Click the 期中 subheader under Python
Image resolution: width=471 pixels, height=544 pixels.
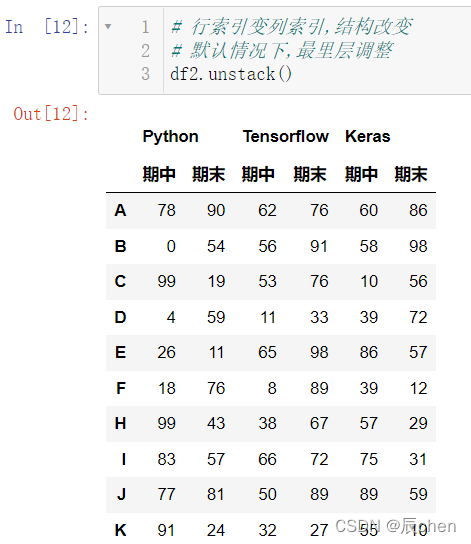click(159, 174)
